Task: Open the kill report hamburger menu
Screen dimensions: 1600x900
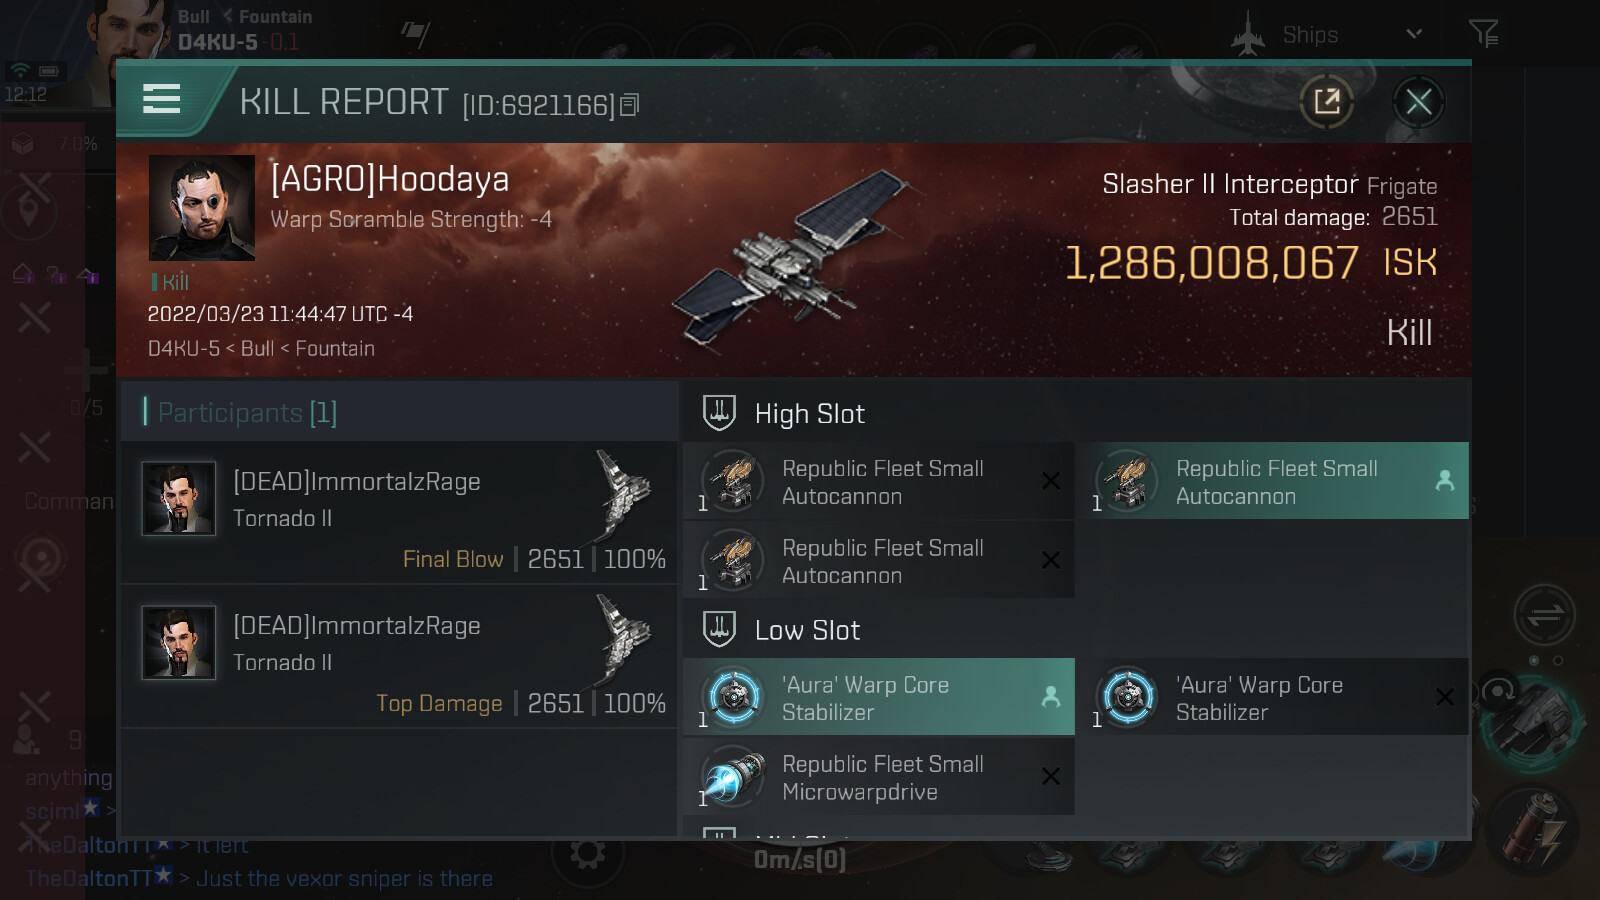Action: click(162, 99)
